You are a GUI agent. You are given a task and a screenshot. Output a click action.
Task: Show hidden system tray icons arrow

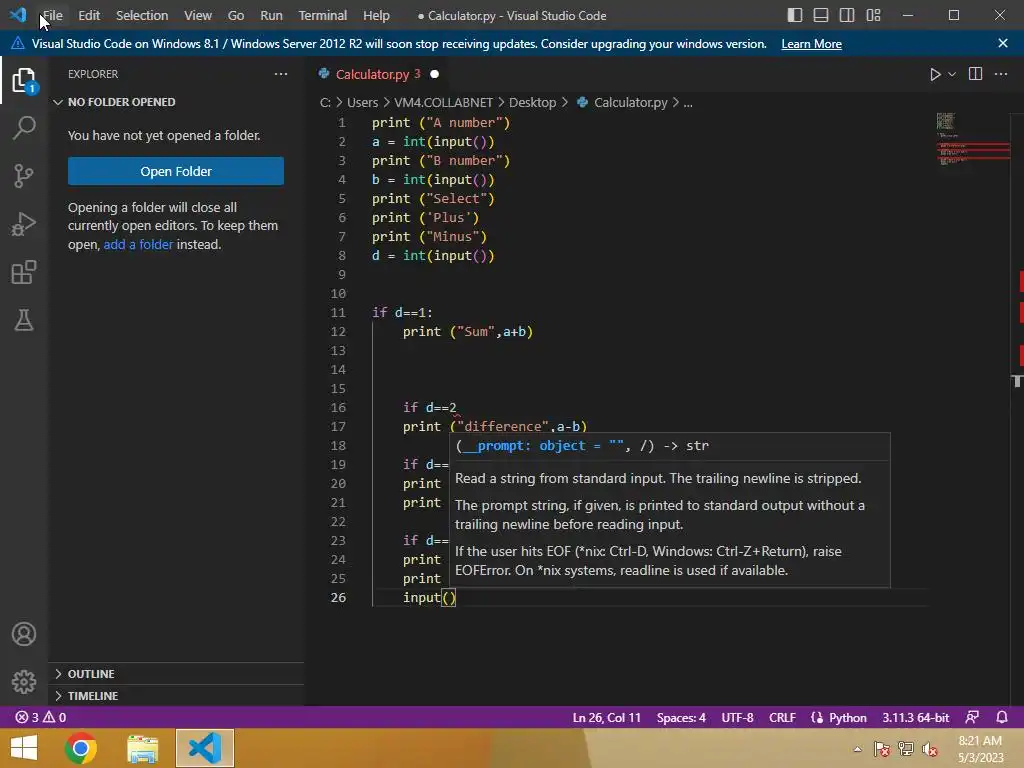point(857,749)
